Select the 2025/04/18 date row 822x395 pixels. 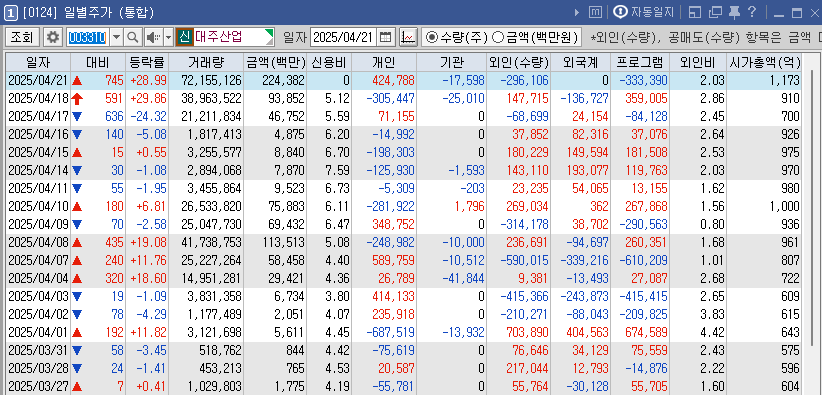click(404, 98)
